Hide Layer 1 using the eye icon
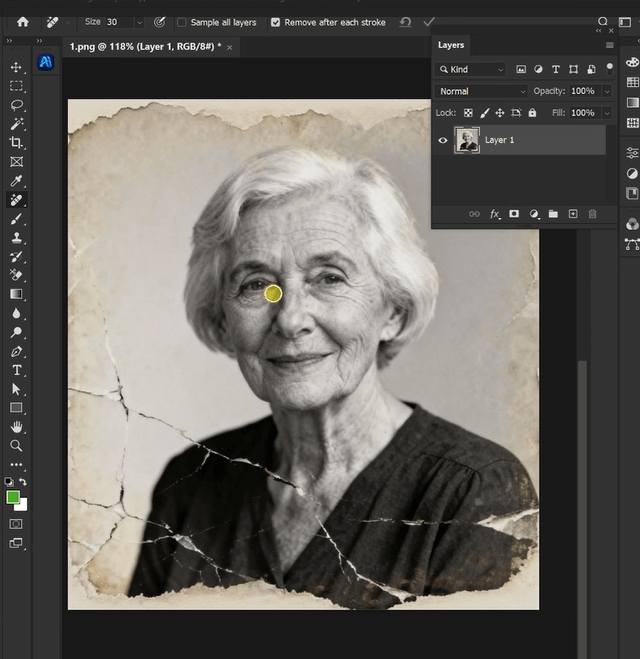Screen dimensions: 640x659 pos(443,141)
